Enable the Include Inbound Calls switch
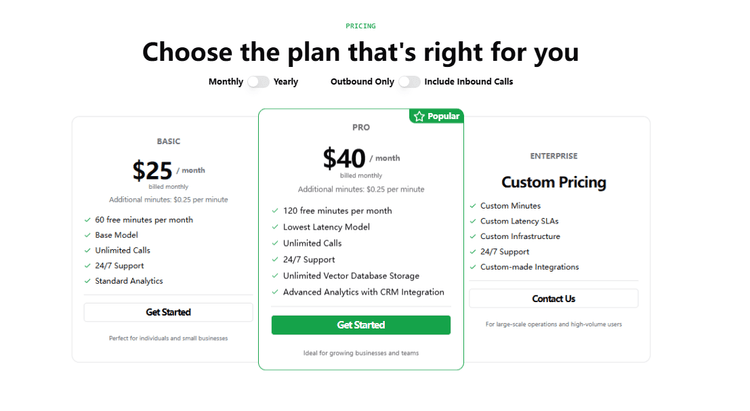 click(409, 82)
